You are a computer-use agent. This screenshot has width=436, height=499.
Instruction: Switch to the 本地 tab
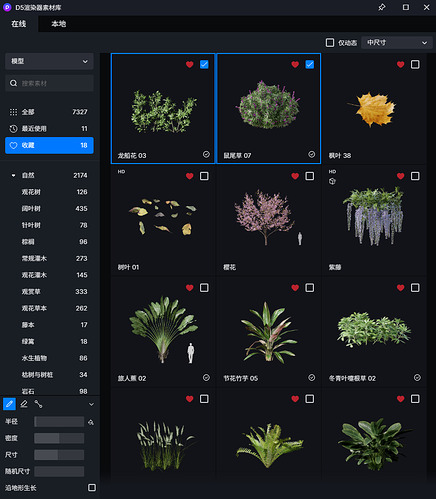[x=59, y=24]
